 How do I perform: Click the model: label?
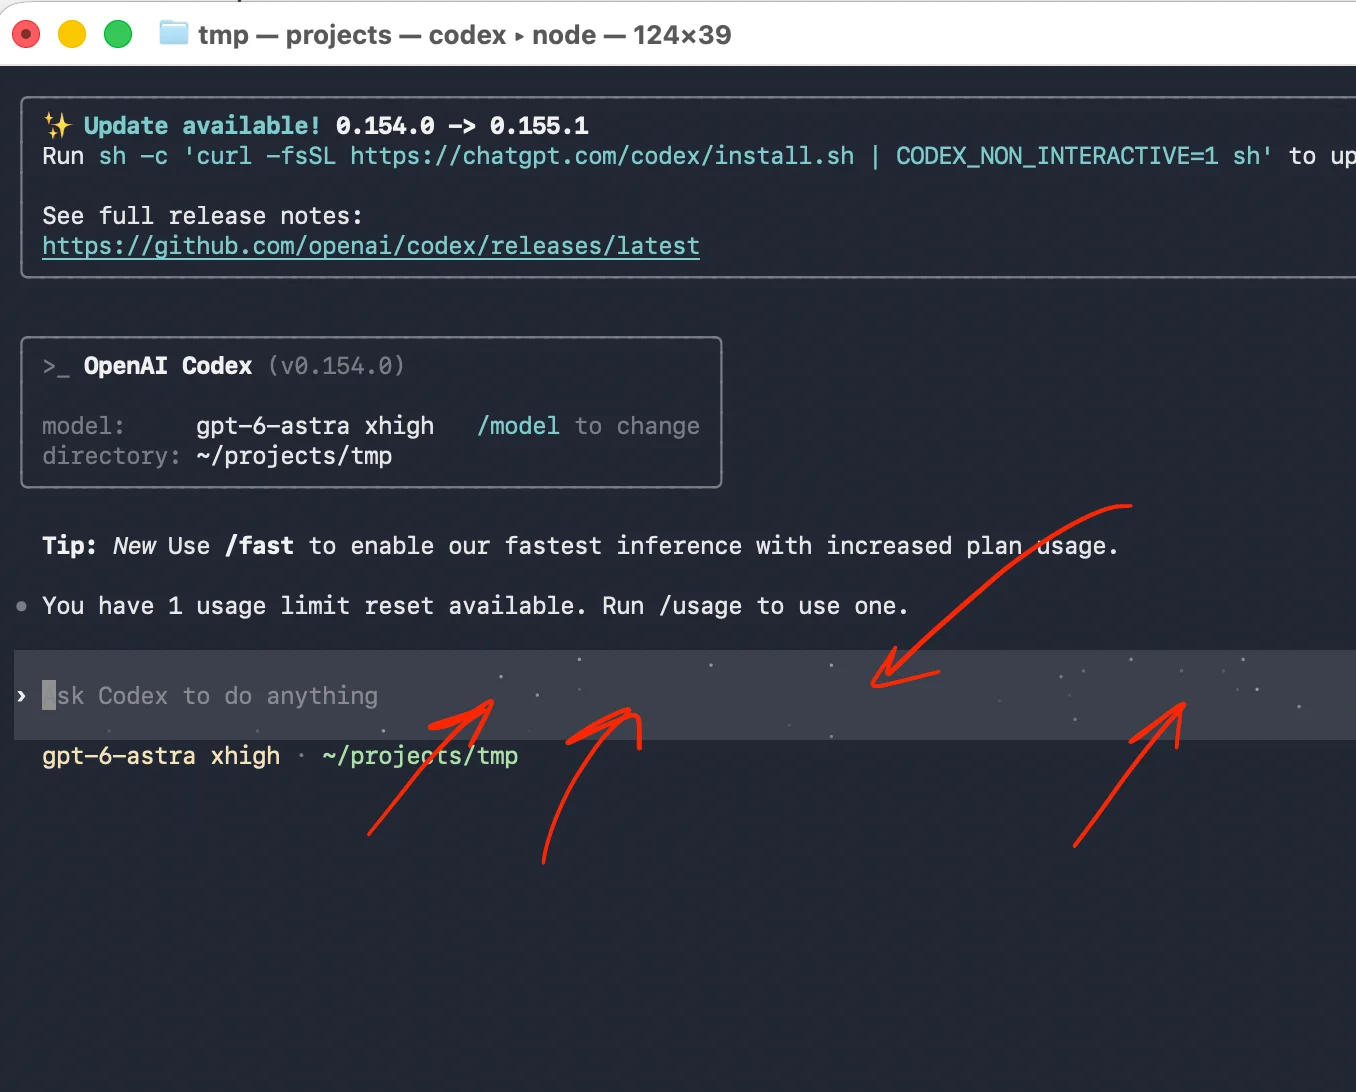[83, 426]
